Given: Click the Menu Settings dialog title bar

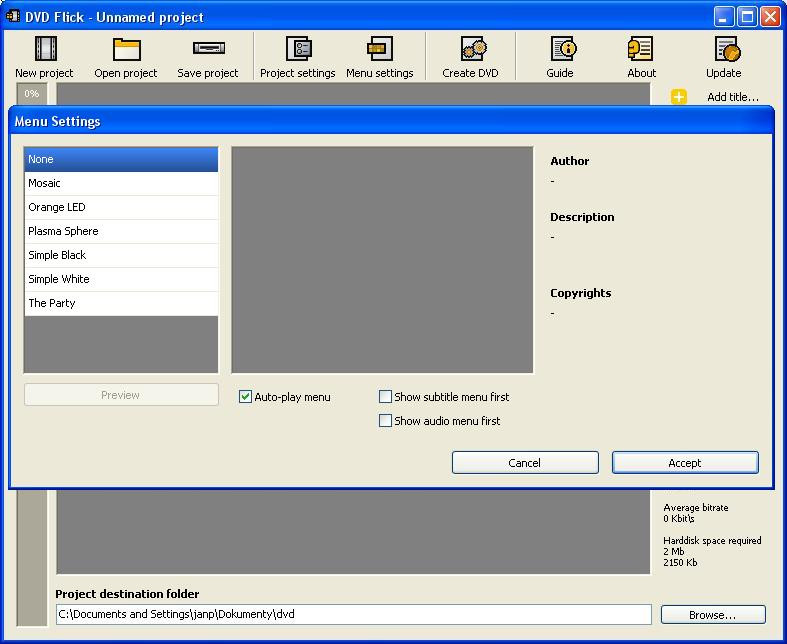Looking at the screenshot, I should pos(391,121).
